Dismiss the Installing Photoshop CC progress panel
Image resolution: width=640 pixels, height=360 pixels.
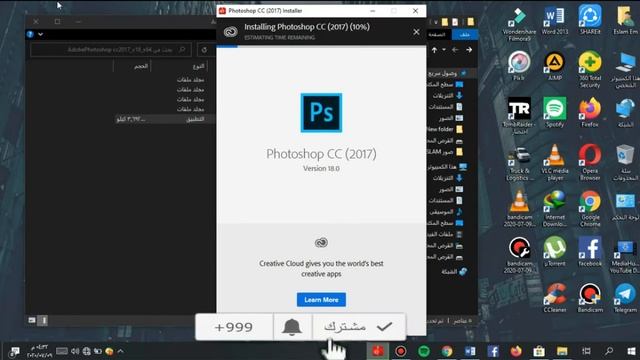(x=416, y=32)
